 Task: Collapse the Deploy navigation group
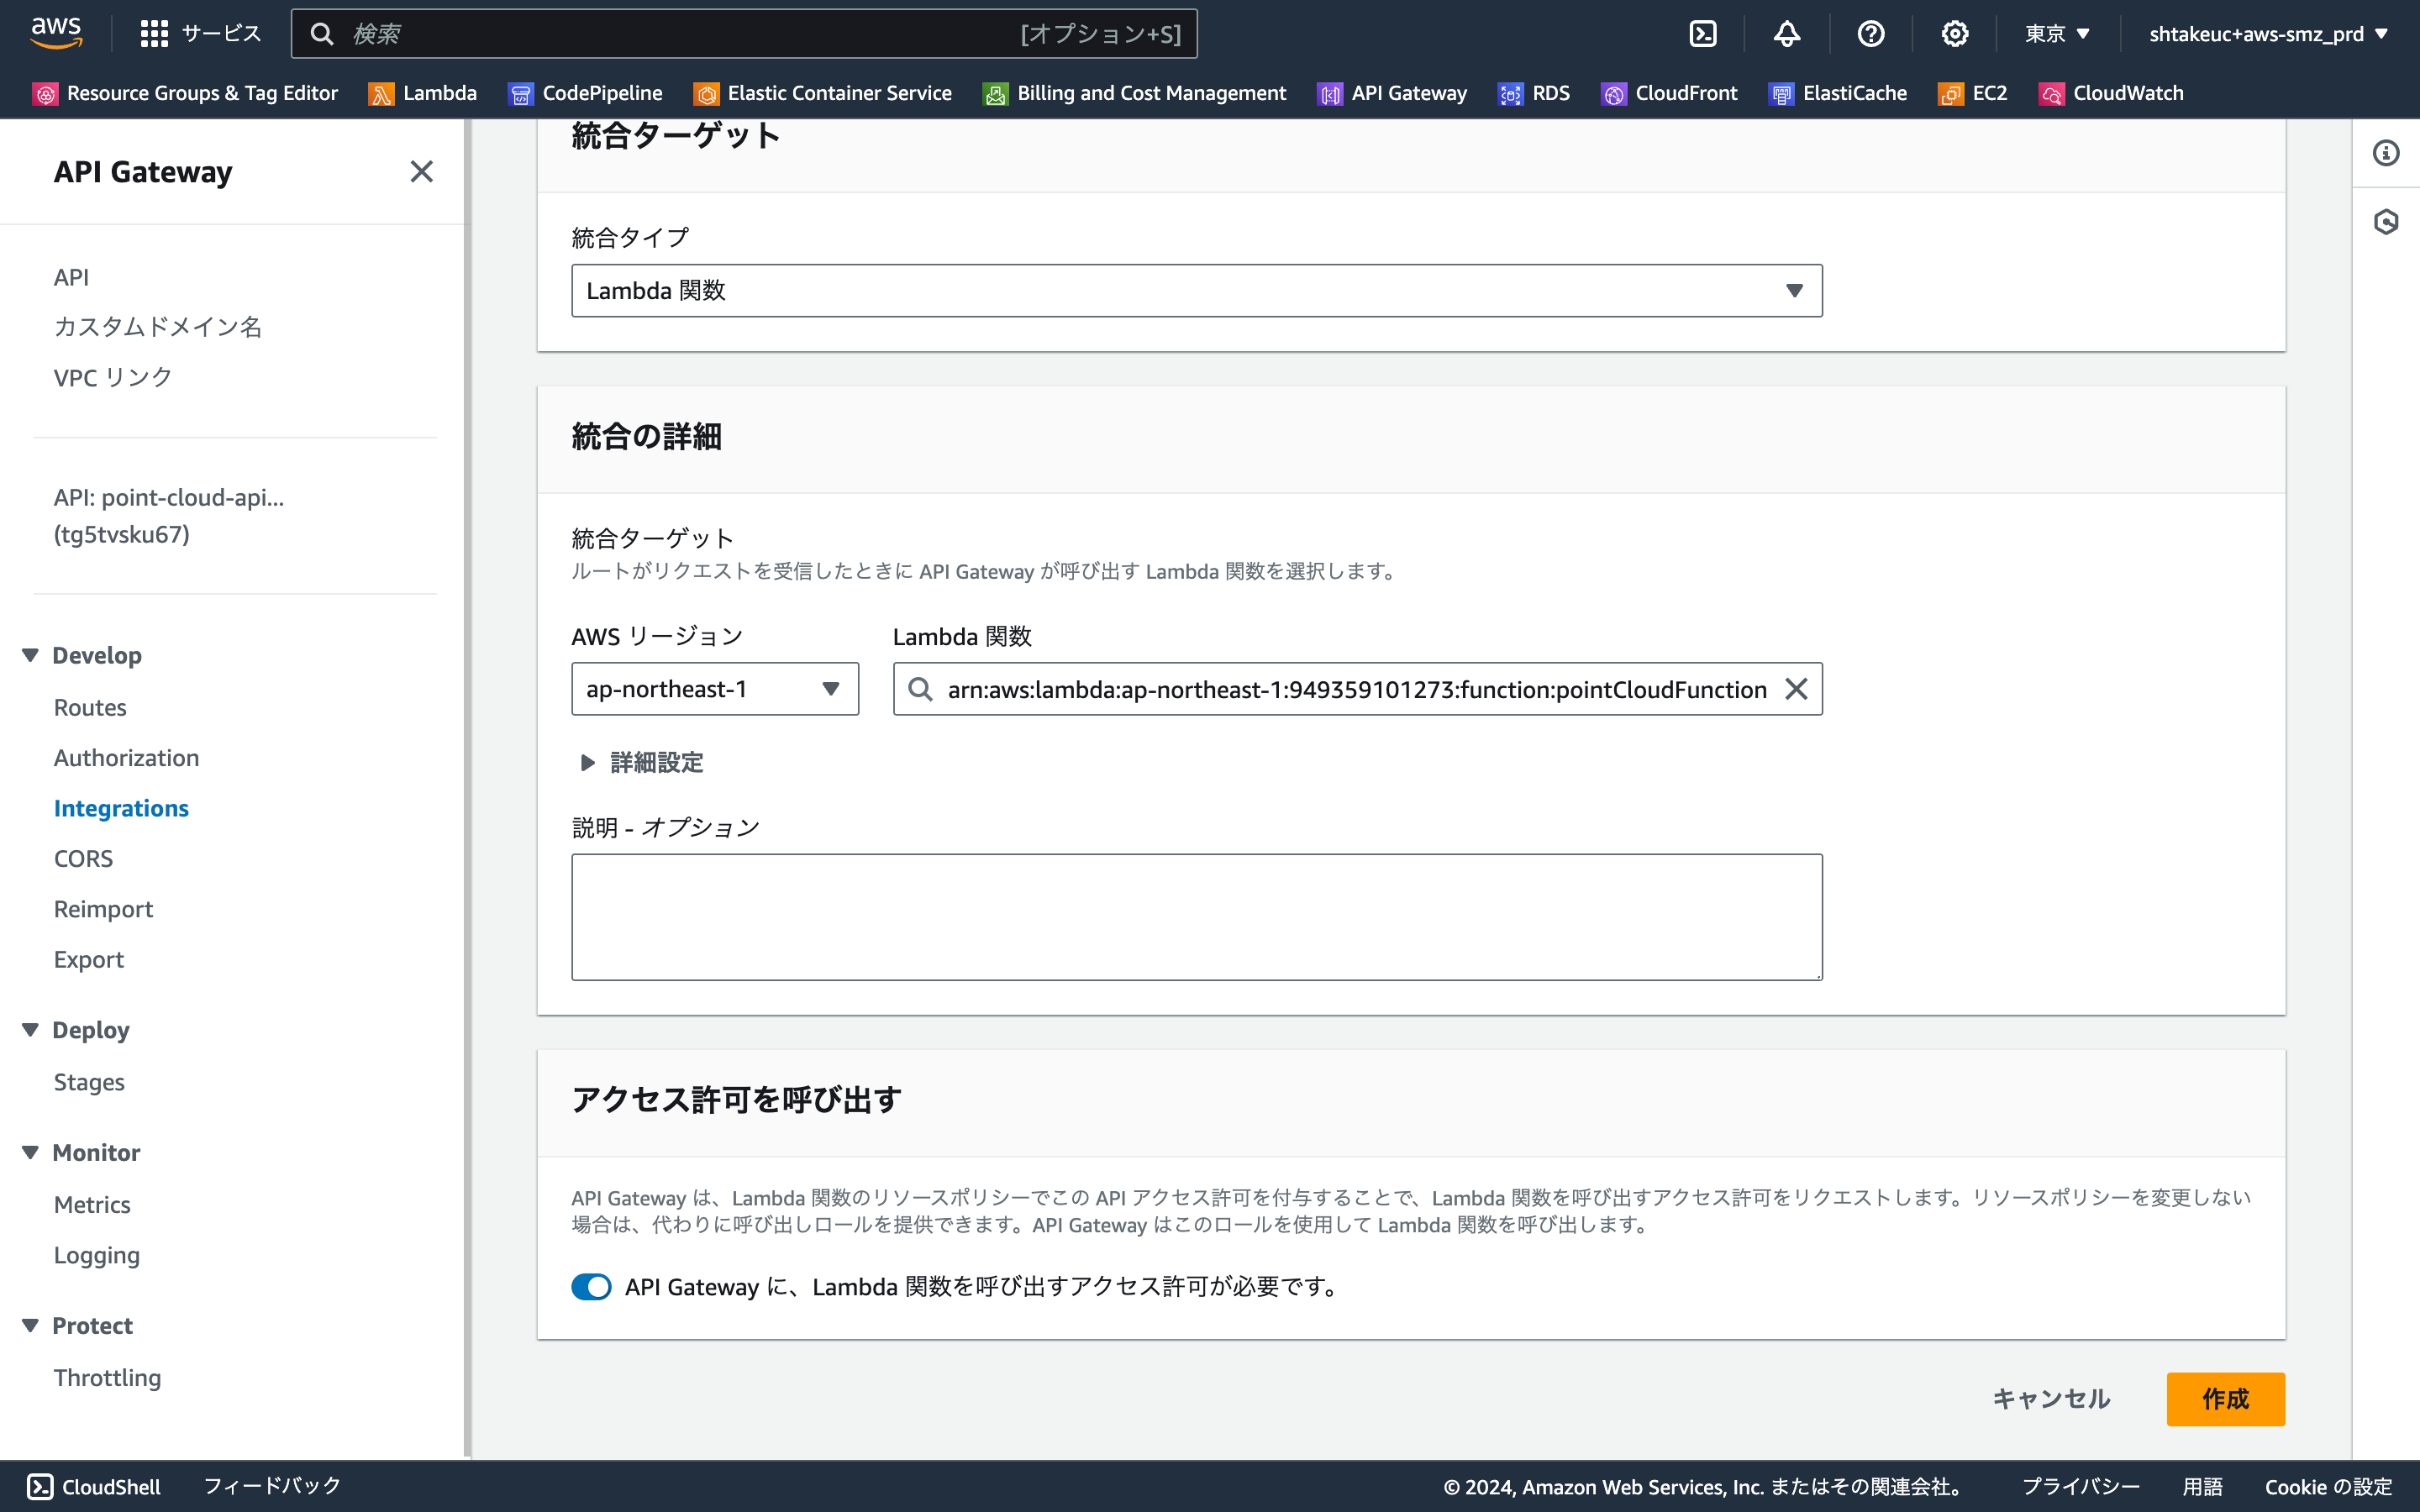(x=31, y=1030)
